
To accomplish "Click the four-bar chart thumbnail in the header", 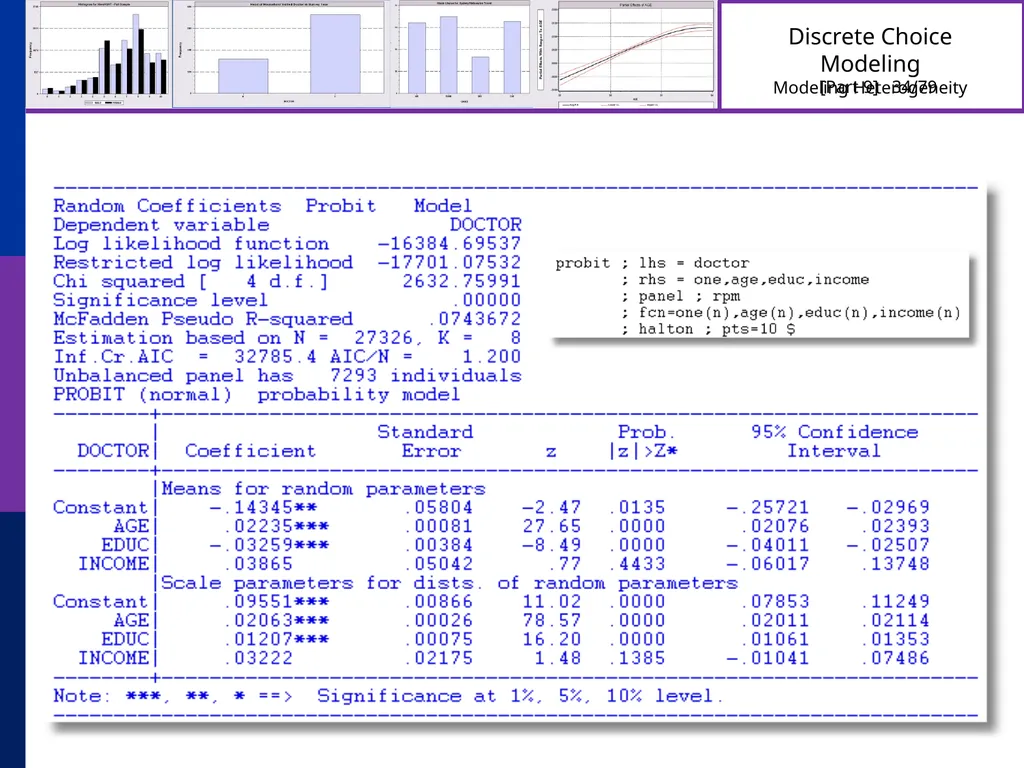I will point(464,54).
